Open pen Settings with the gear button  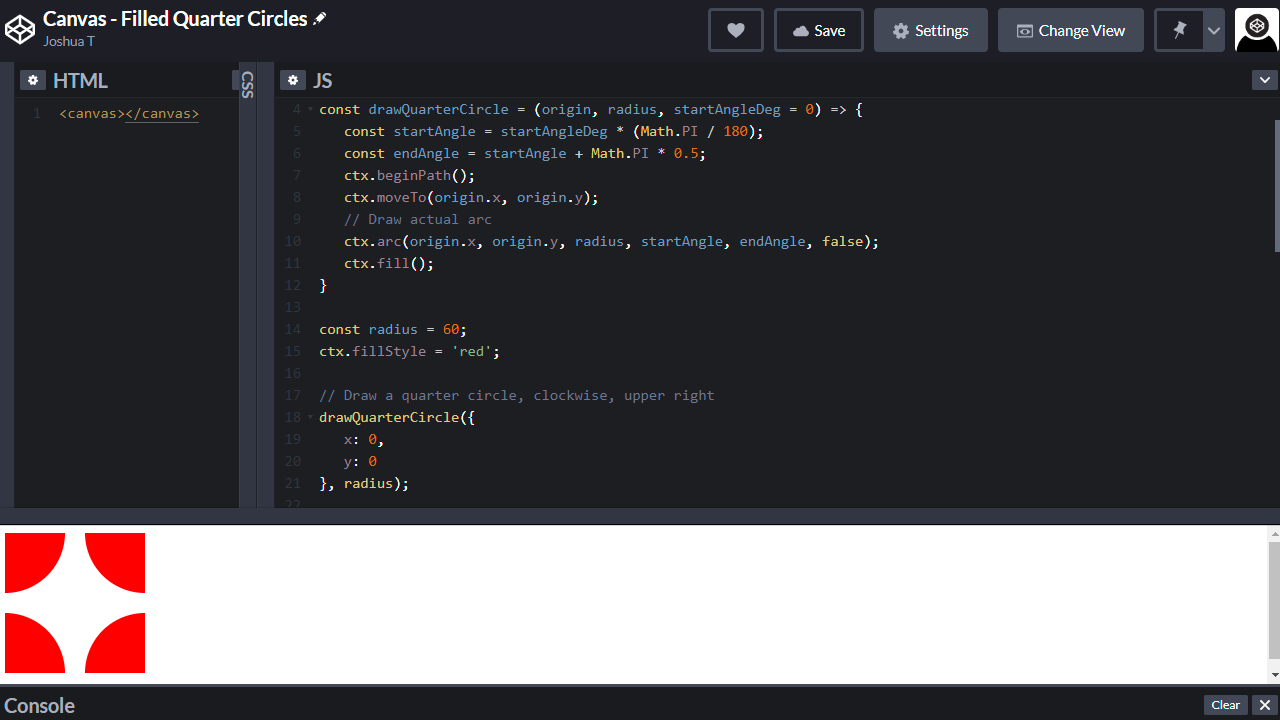pyautogui.click(x=930, y=30)
